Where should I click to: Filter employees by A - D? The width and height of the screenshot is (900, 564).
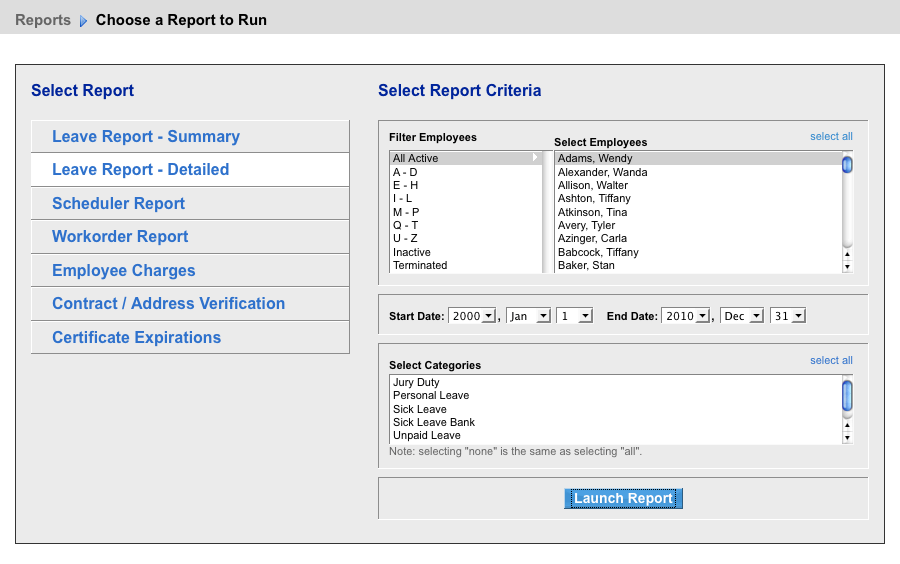click(465, 172)
